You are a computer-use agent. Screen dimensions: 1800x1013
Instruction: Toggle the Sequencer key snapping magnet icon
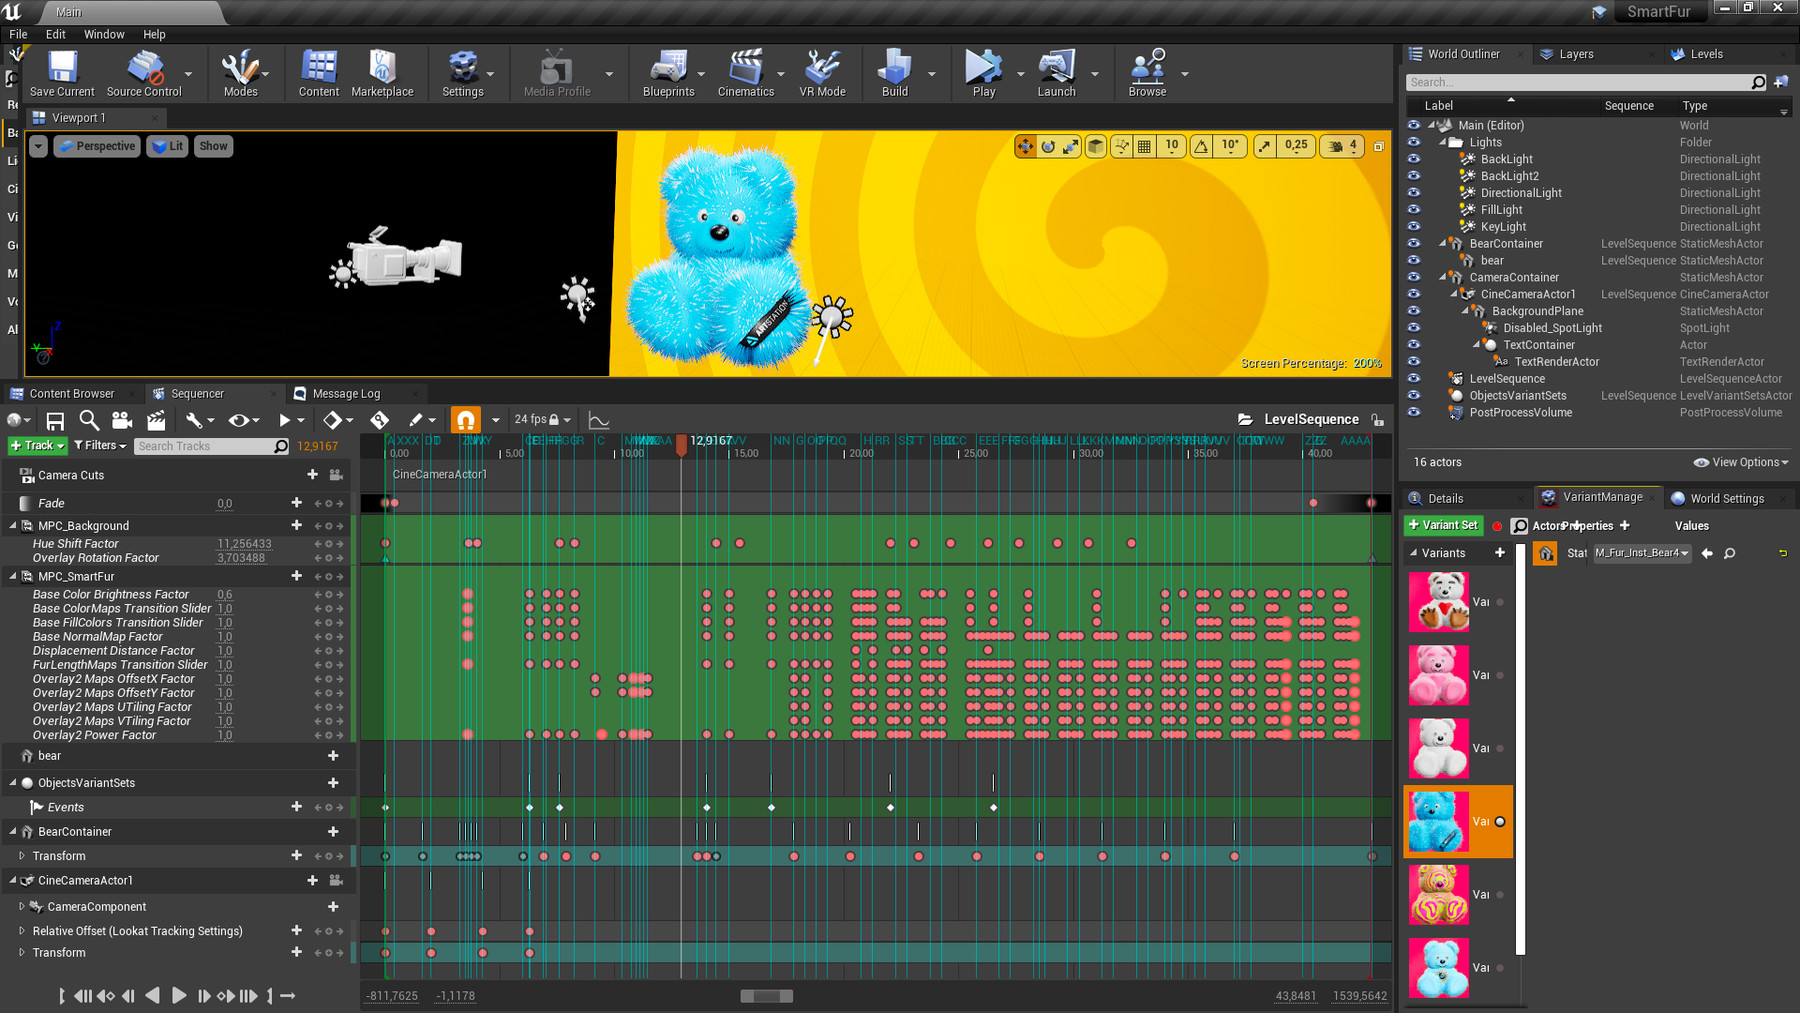pyautogui.click(x=465, y=420)
